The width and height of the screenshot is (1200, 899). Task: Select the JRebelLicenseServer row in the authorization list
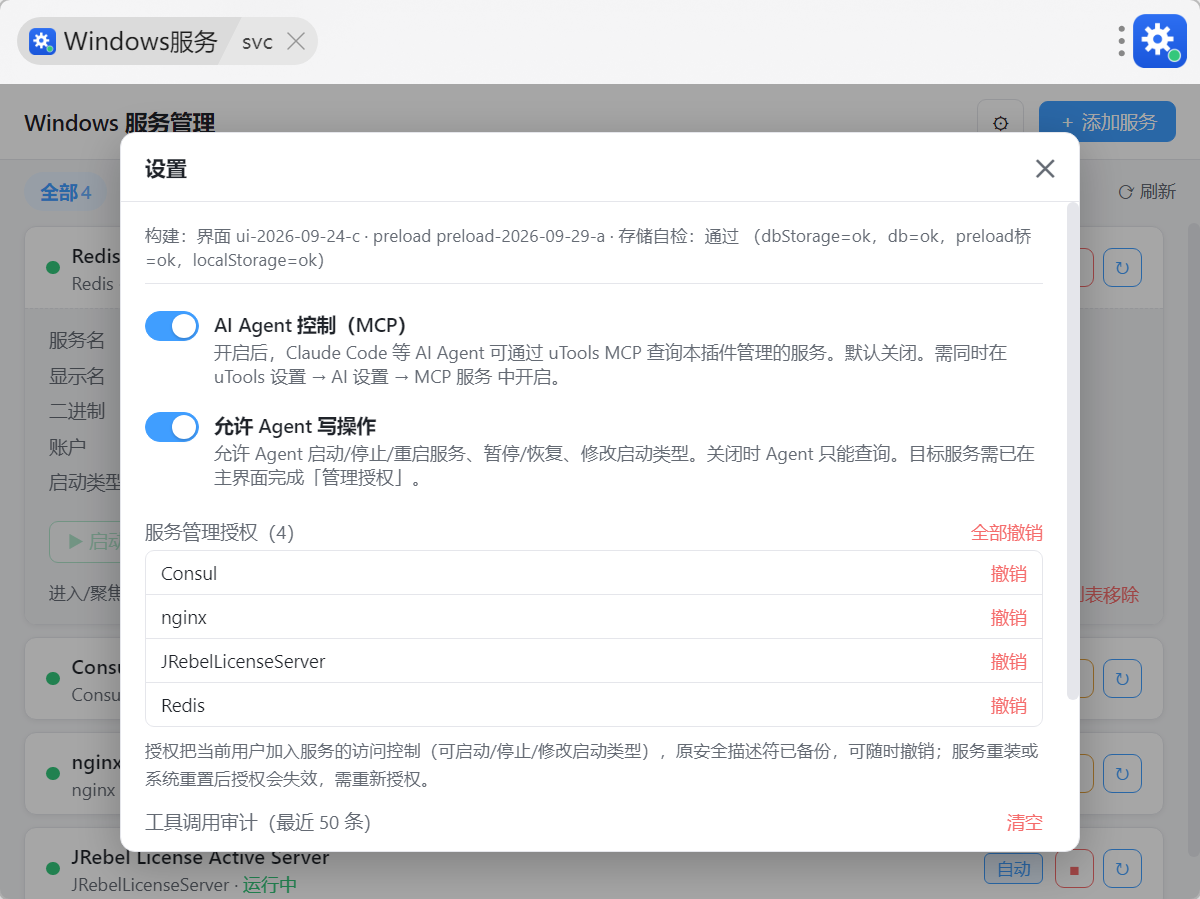tap(594, 661)
